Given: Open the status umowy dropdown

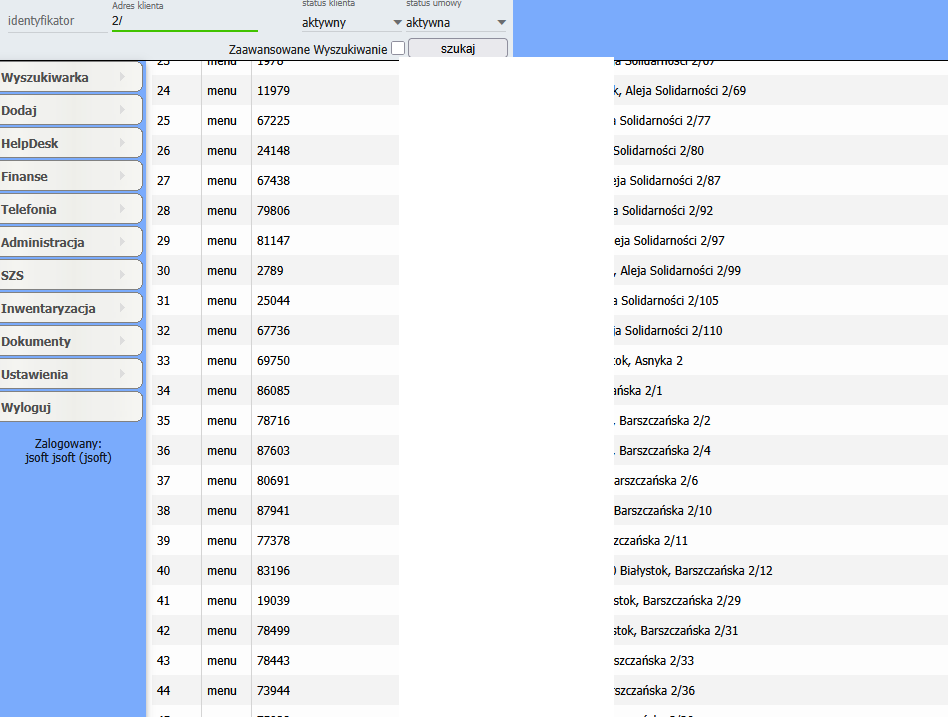Looking at the screenshot, I should (456, 22).
